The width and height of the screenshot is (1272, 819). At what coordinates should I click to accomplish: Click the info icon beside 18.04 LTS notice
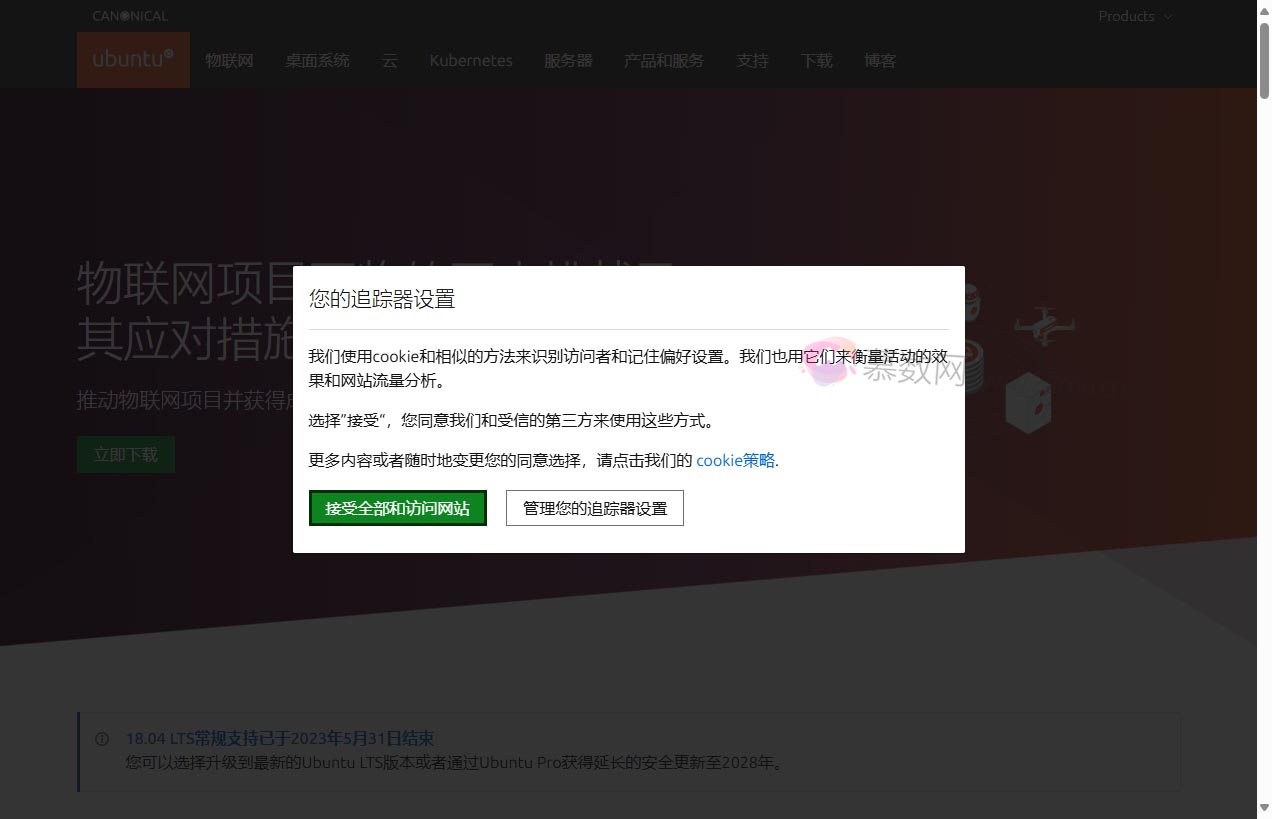point(102,739)
